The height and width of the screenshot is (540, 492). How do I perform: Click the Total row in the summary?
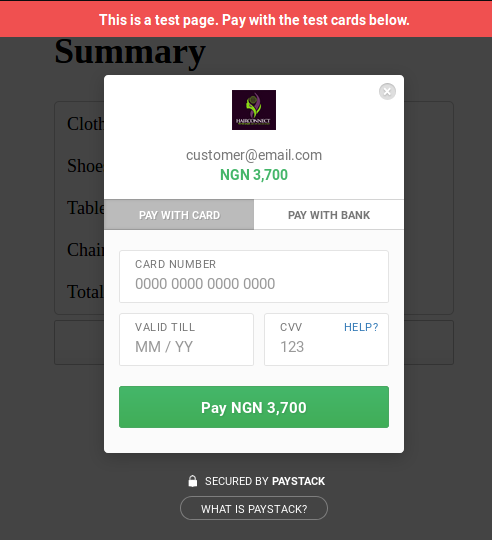point(85,292)
